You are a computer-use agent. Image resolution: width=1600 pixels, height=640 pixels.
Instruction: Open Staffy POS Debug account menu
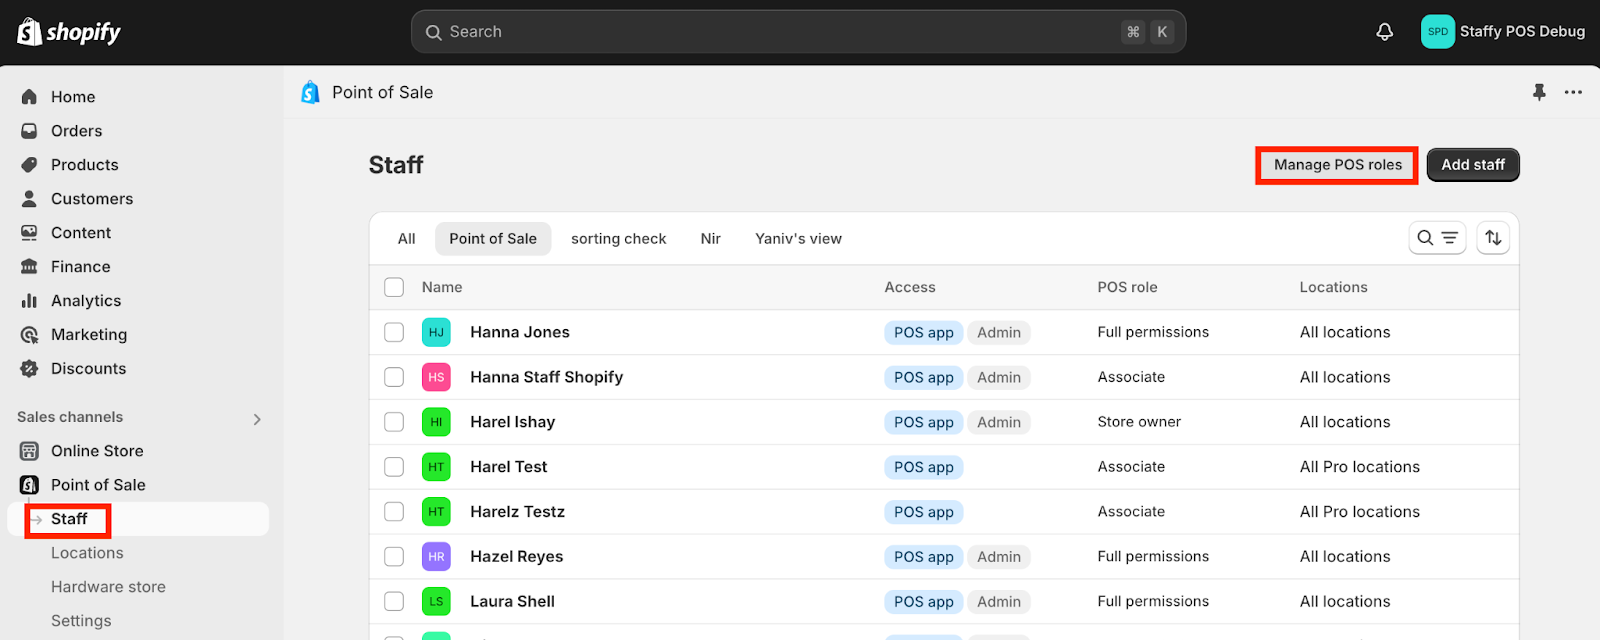click(1503, 32)
